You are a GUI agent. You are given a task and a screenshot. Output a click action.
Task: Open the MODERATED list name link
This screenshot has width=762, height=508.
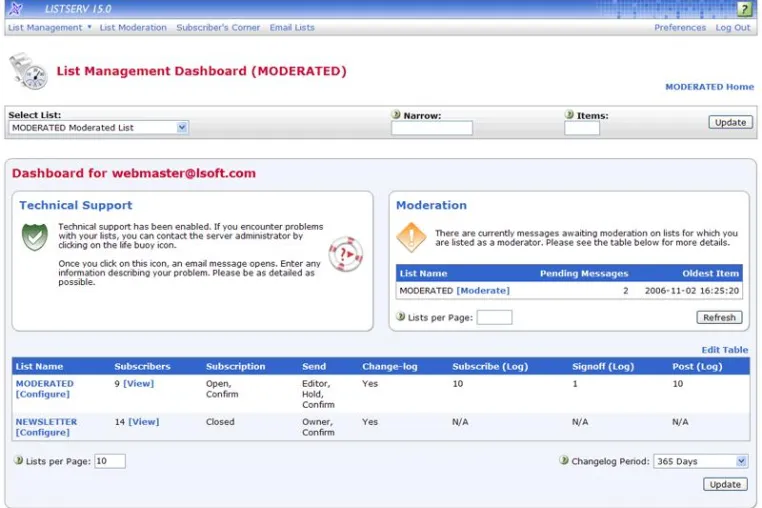45,384
